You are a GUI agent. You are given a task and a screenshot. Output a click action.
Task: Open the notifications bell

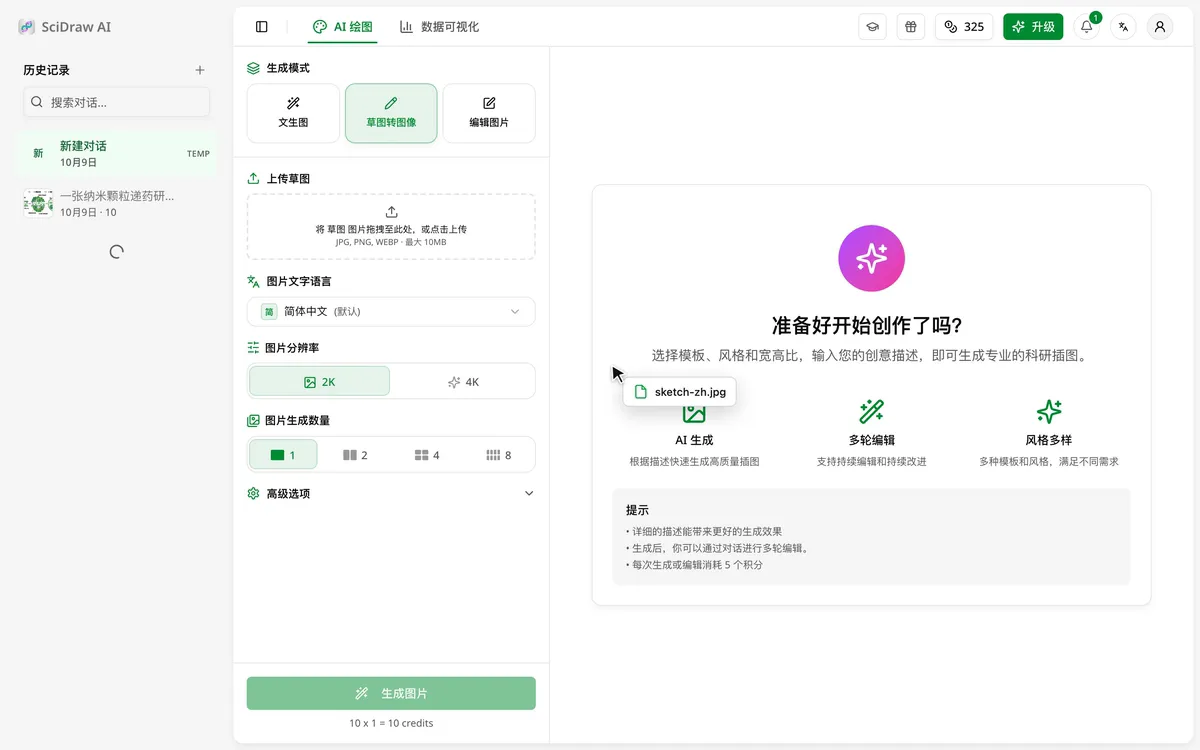coord(1087,27)
